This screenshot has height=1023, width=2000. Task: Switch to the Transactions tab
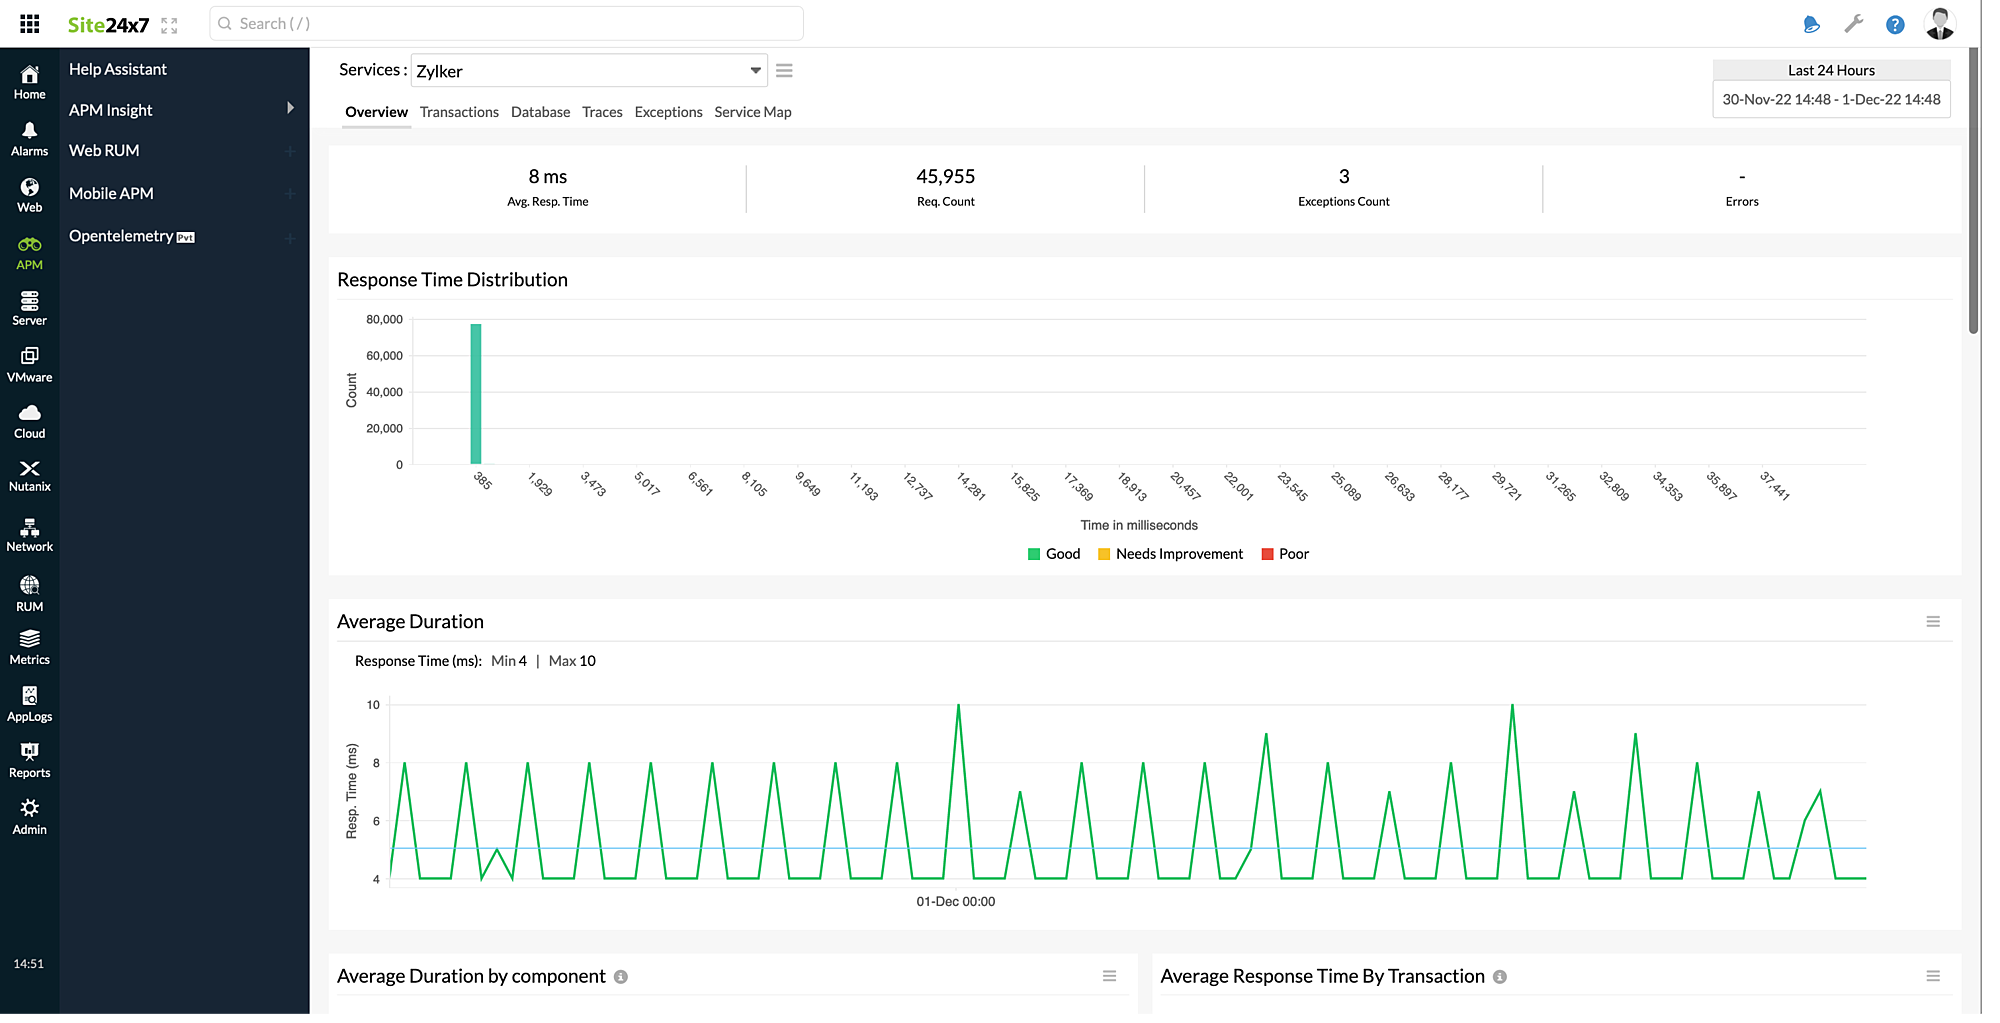coord(459,112)
